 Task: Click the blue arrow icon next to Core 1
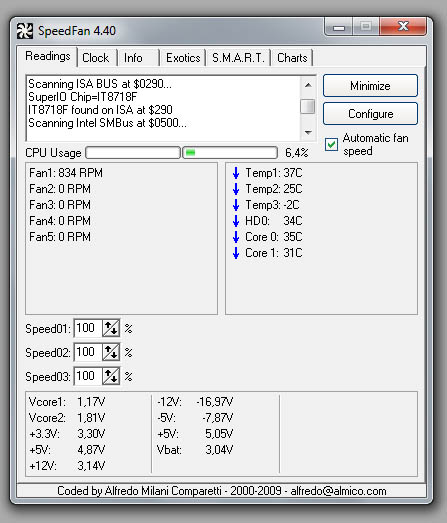(x=236, y=253)
